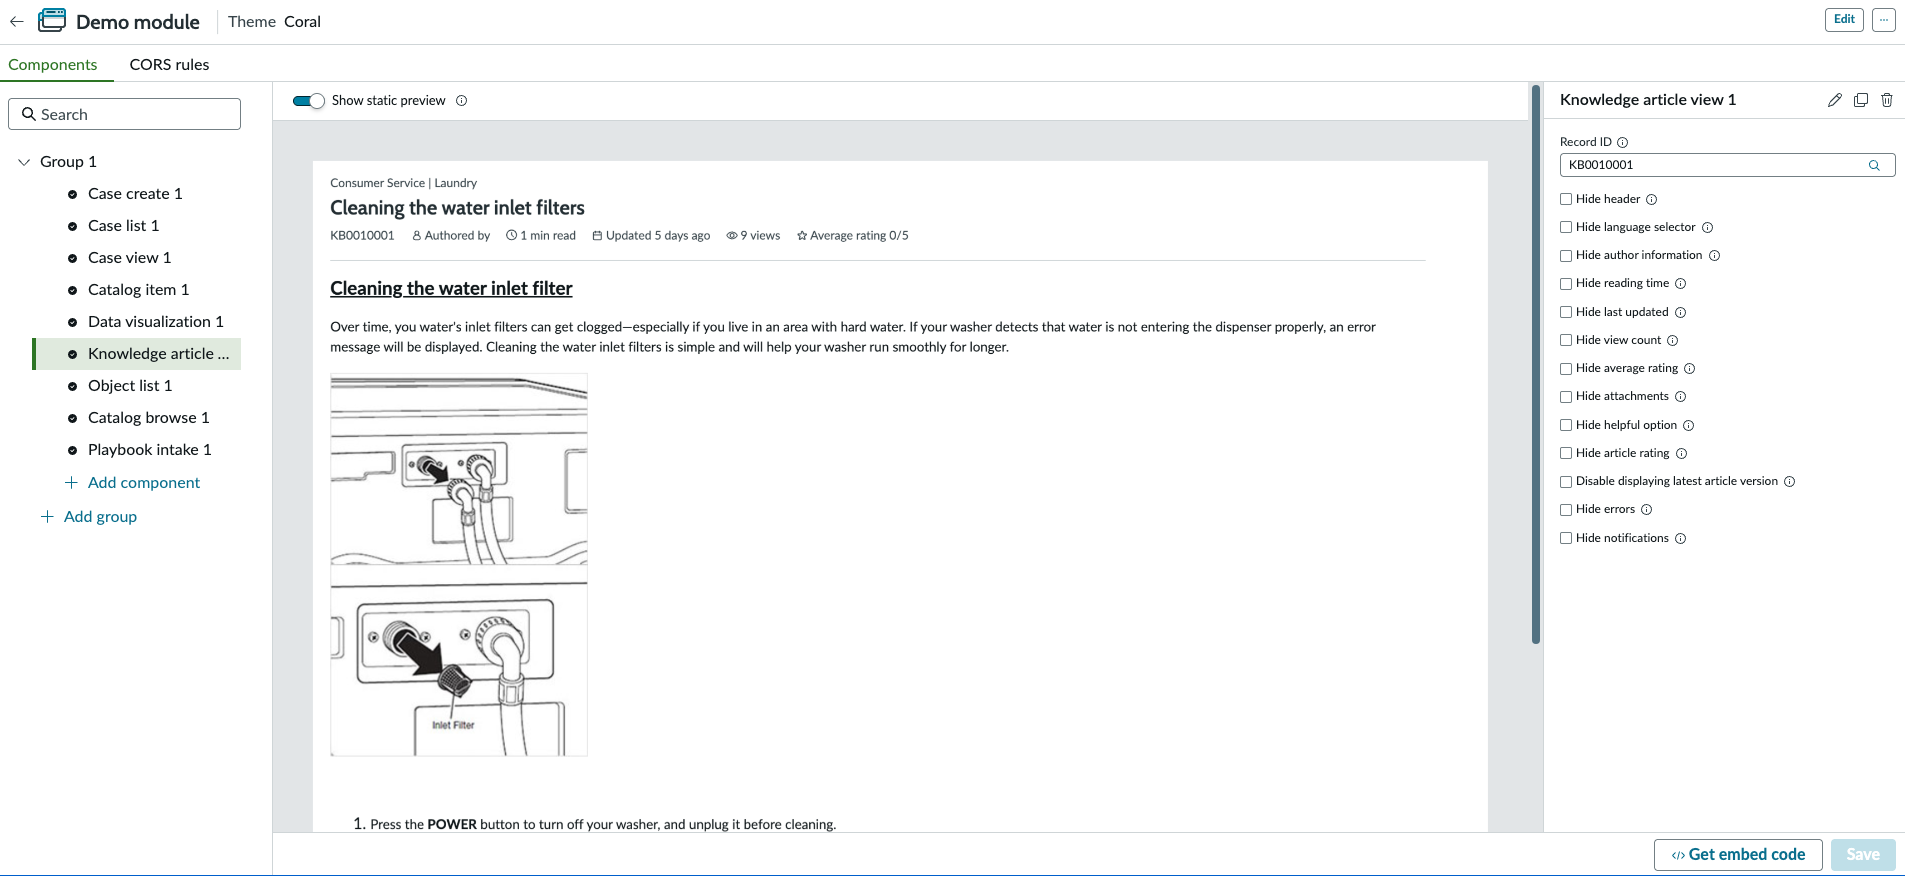Check the Hide header checkbox
The width and height of the screenshot is (1905, 877).
pos(1566,199)
